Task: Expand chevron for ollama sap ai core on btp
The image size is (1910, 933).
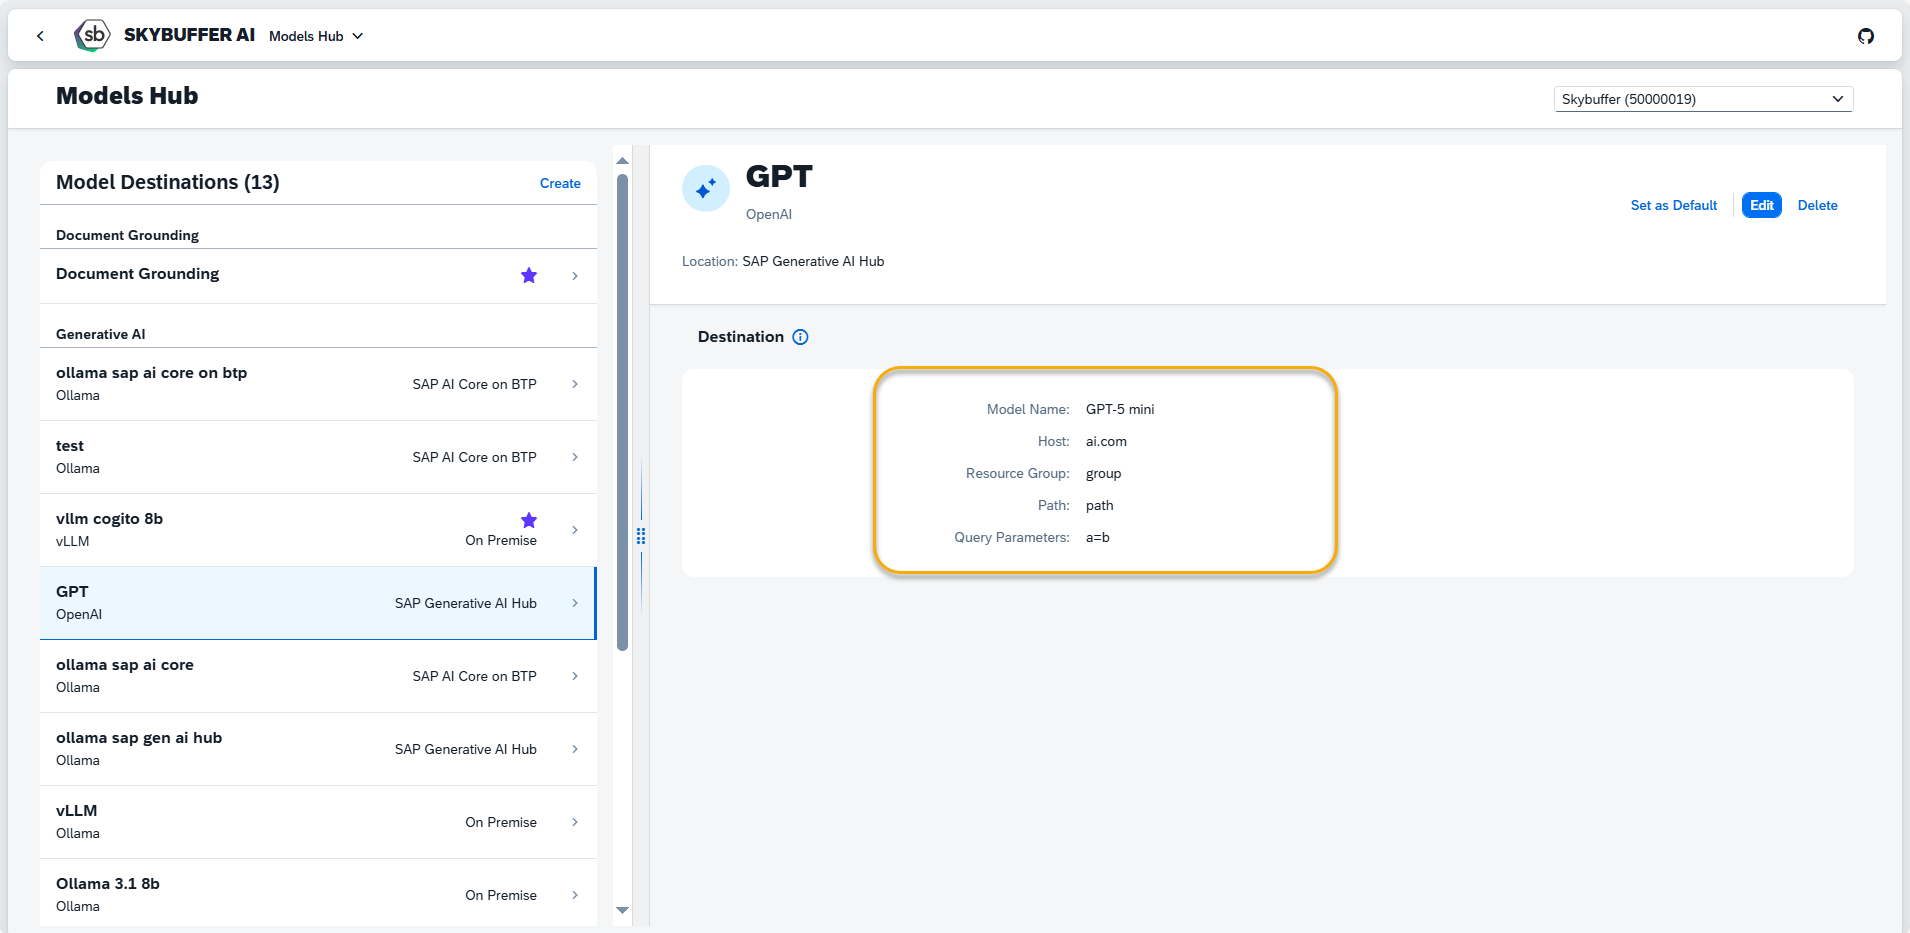Action: [x=575, y=384]
